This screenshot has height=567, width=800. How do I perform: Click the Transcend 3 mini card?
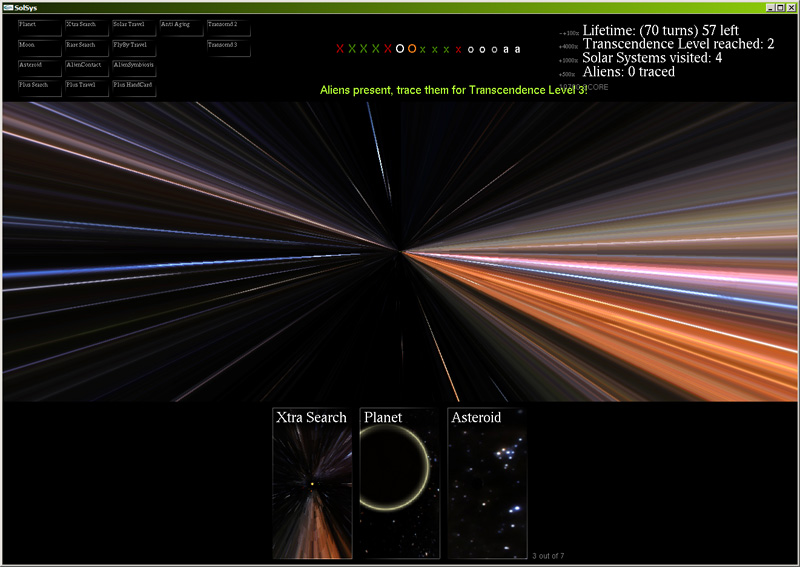(228, 48)
